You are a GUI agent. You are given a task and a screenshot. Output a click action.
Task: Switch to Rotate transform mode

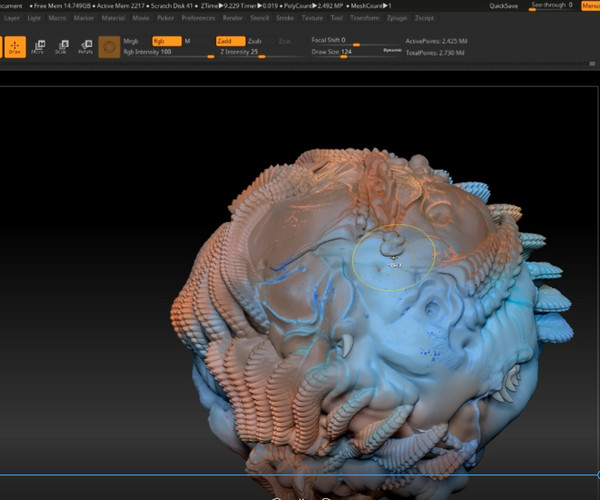pos(85,47)
